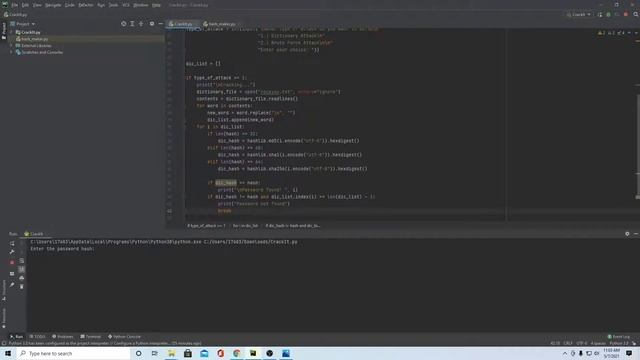Click the Debug bug icon
The width and height of the screenshot is (640, 360).
pos(608,14)
